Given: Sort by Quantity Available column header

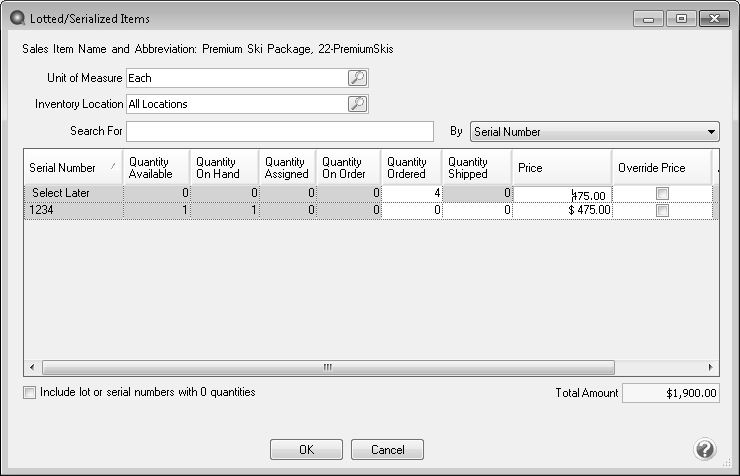Looking at the screenshot, I should pos(156,167).
